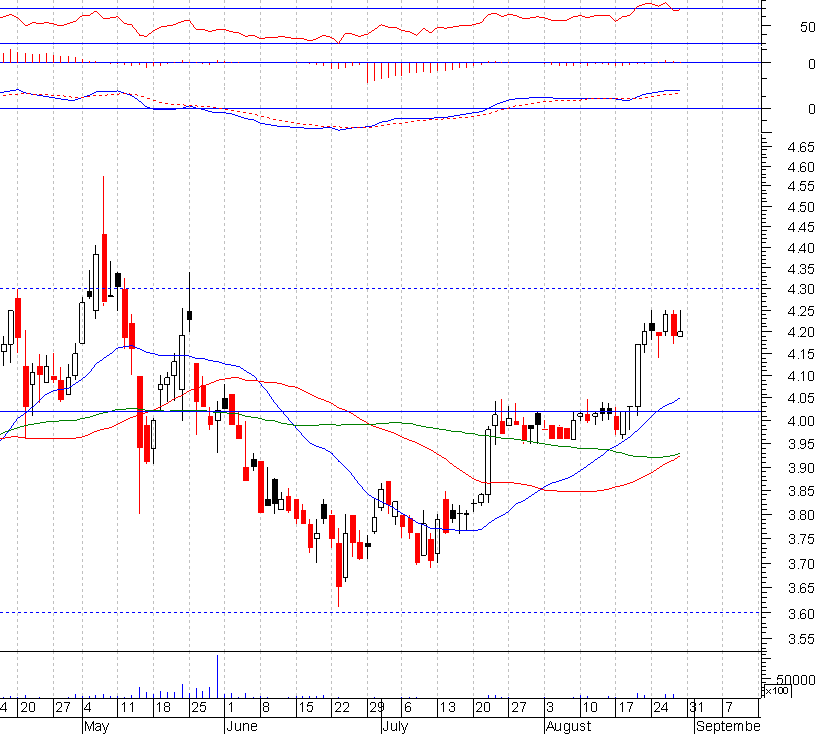Image resolution: width=819 pixels, height=734 pixels.
Task: Select the 3.60 support price label
Action: (x=801, y=614)
